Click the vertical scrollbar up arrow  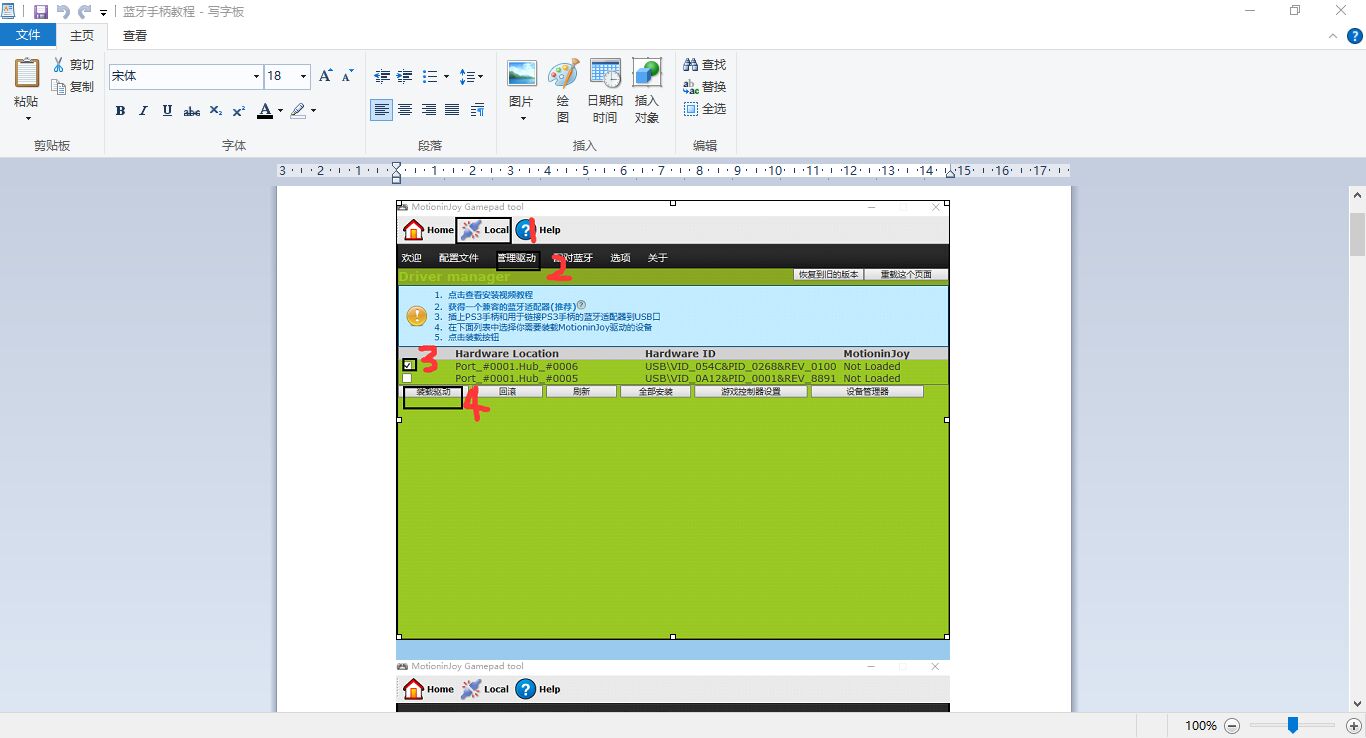(1357, 194)
